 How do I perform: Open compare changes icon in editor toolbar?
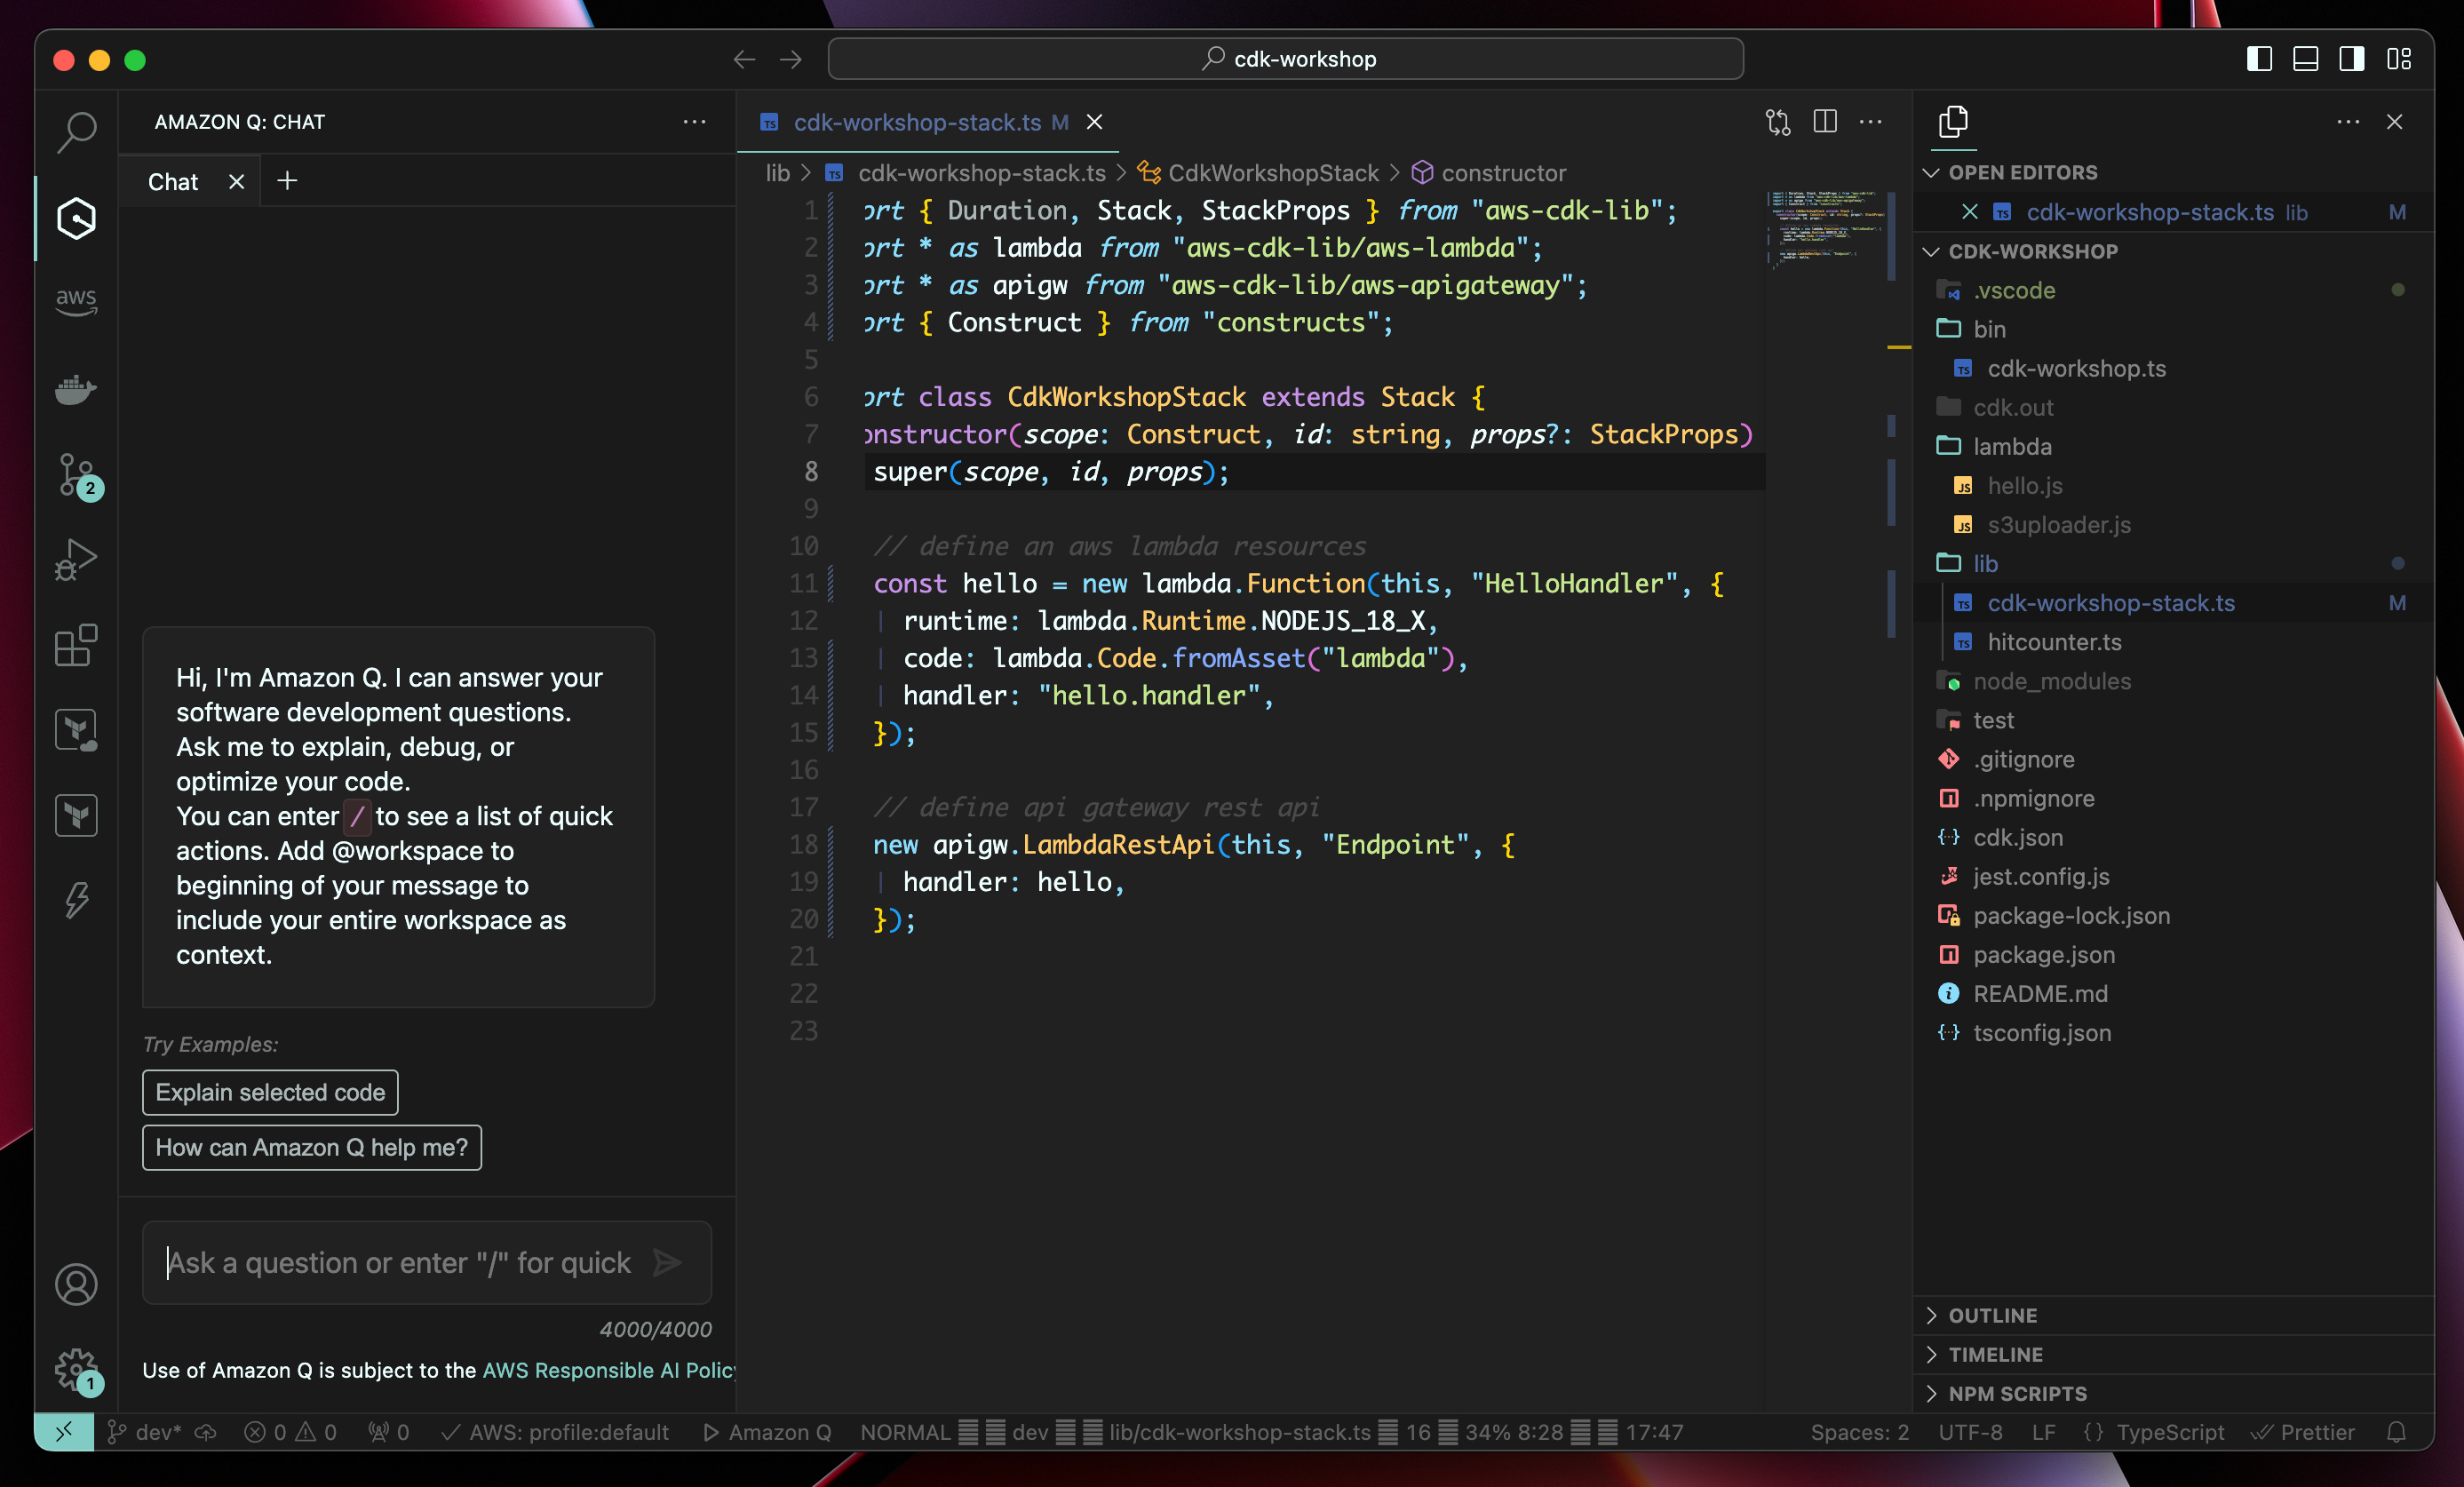point(1778,122)
